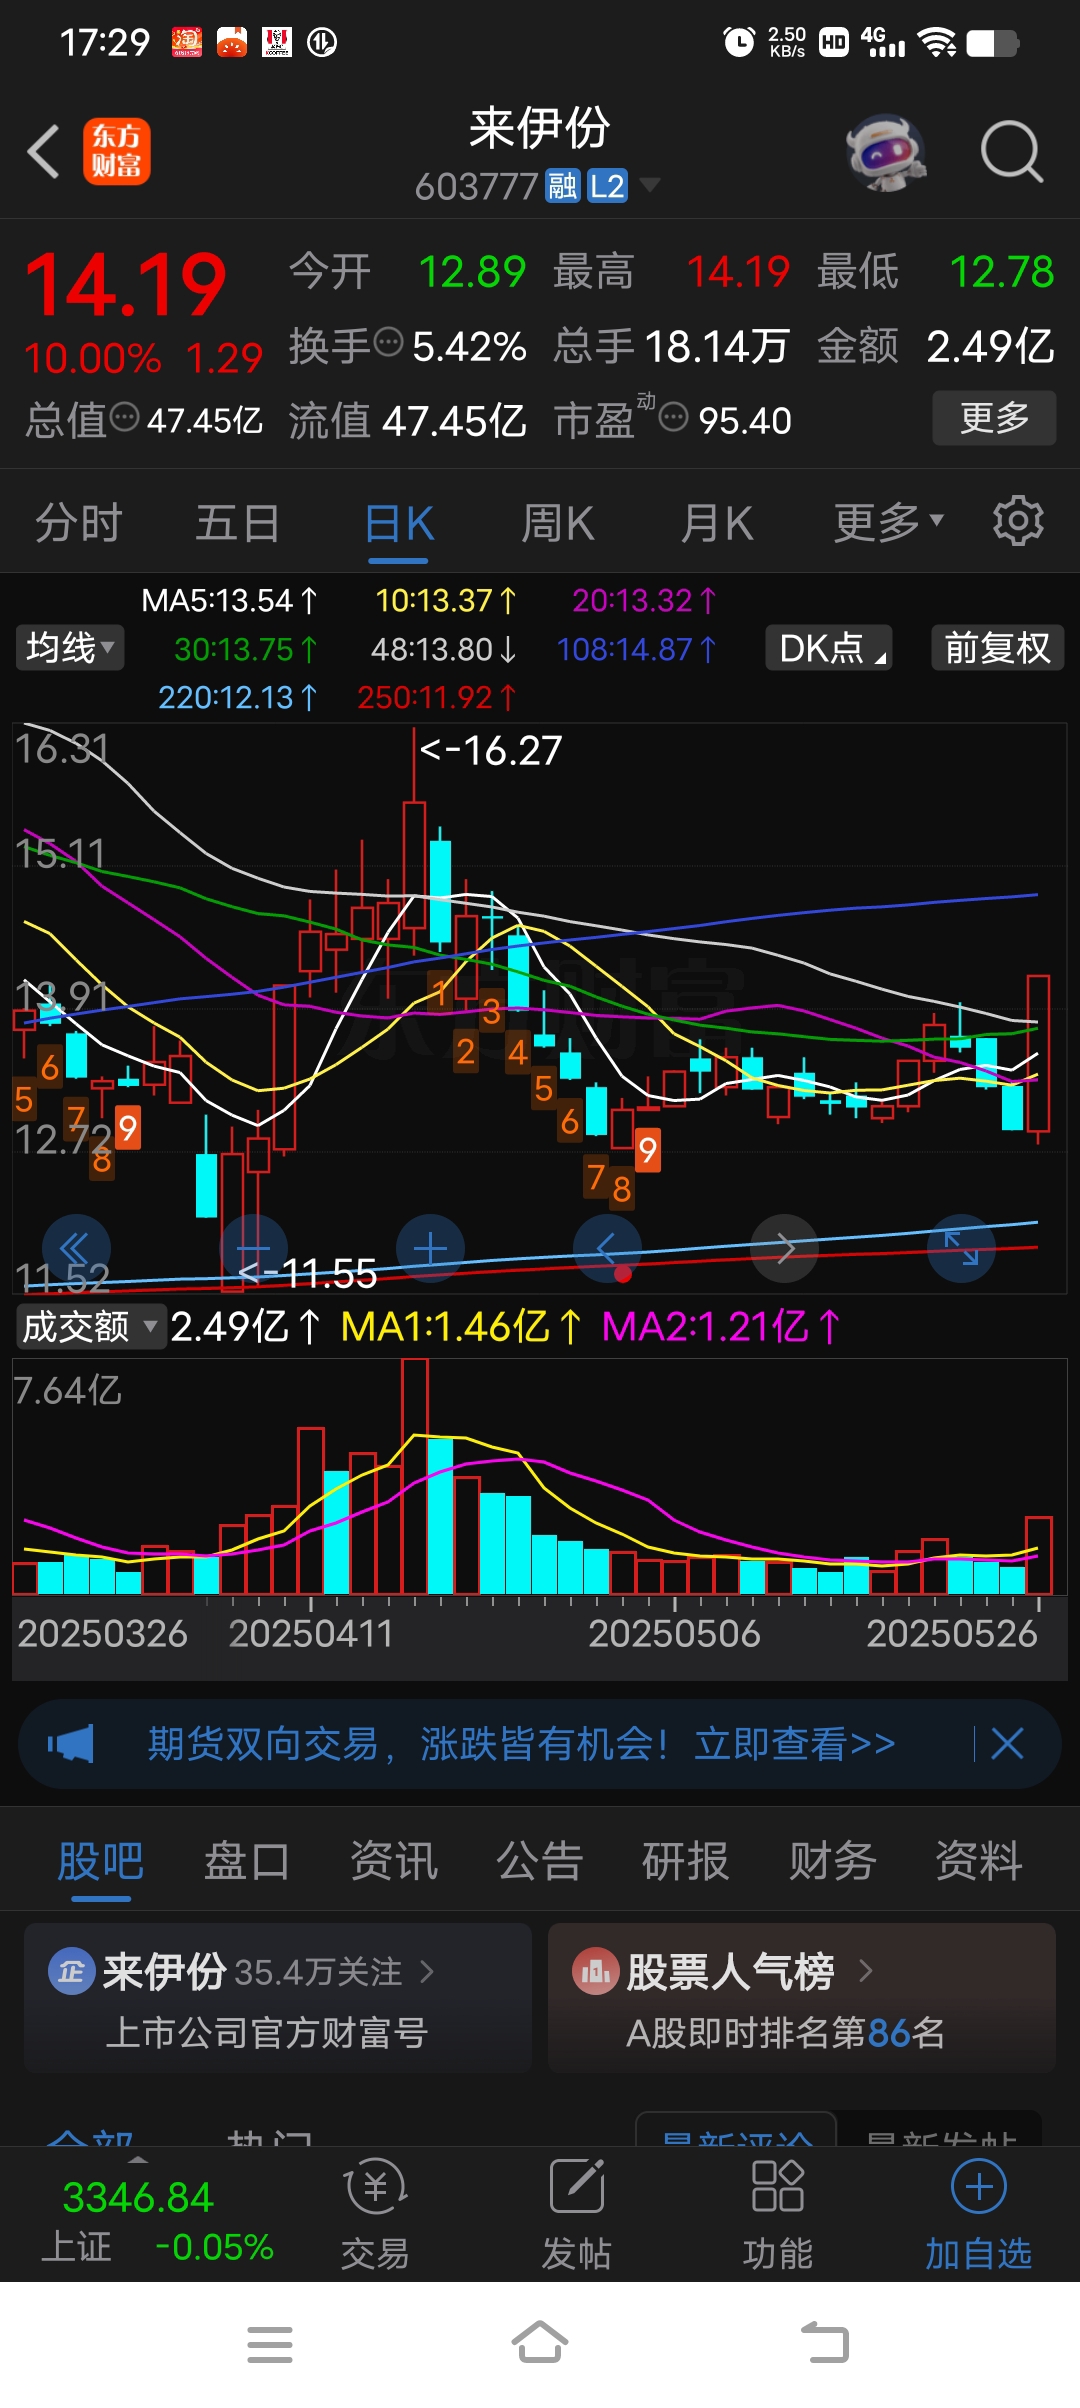Tap the 更多 quote details button
The height and width of the screenshot is (2408, 1080).
(994, 418)
